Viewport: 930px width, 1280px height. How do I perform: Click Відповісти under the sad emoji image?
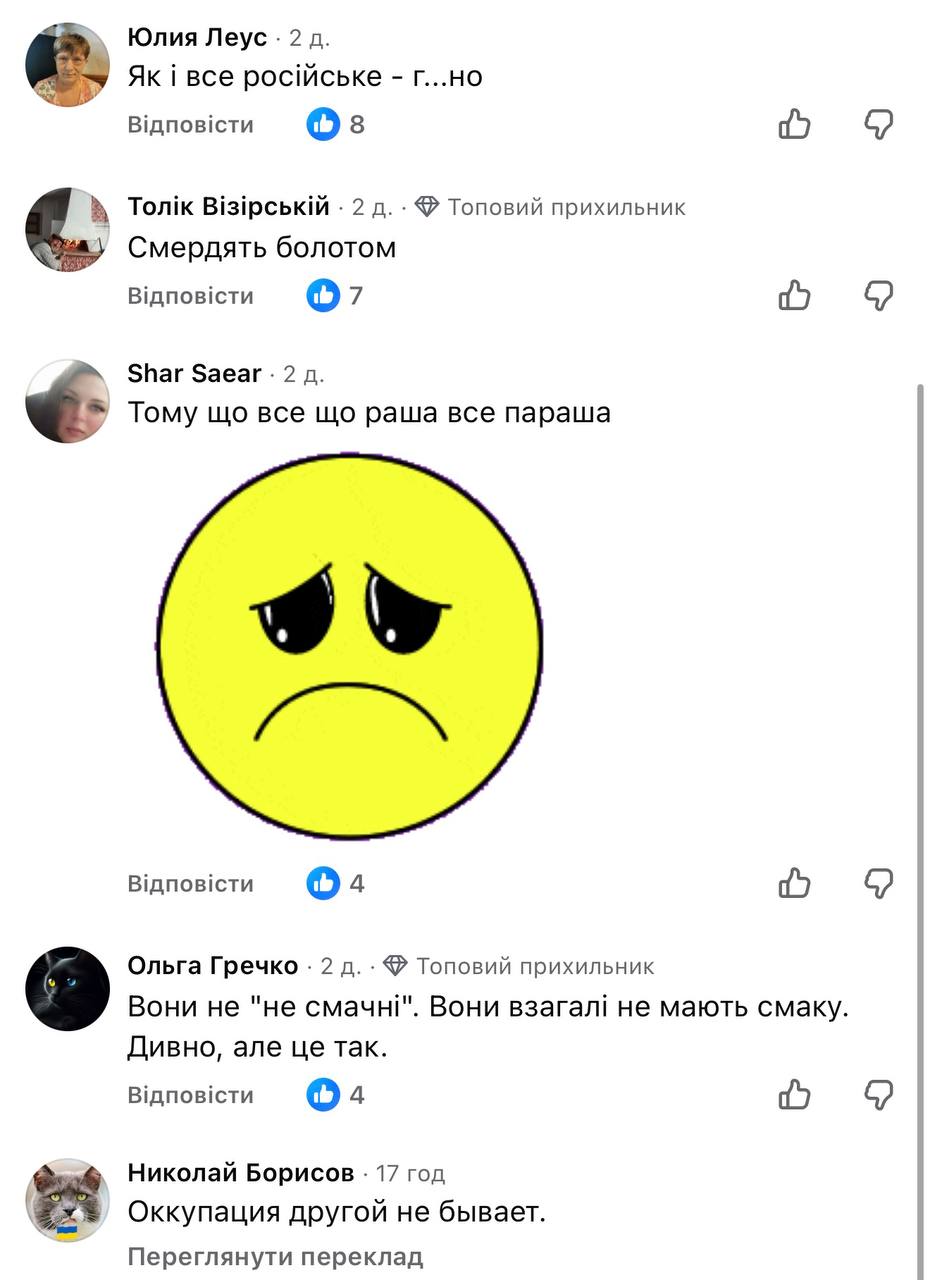point(191,884)
